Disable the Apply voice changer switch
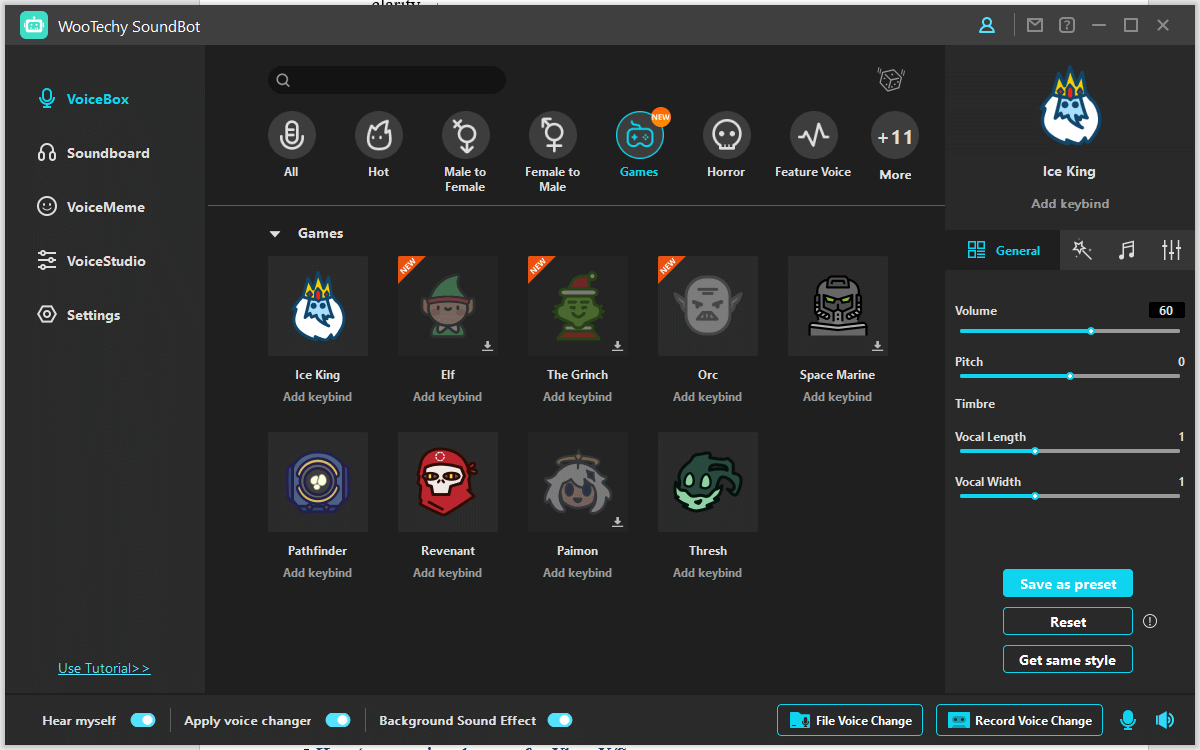Viewport: 1200px width, 750px height. 338,720
